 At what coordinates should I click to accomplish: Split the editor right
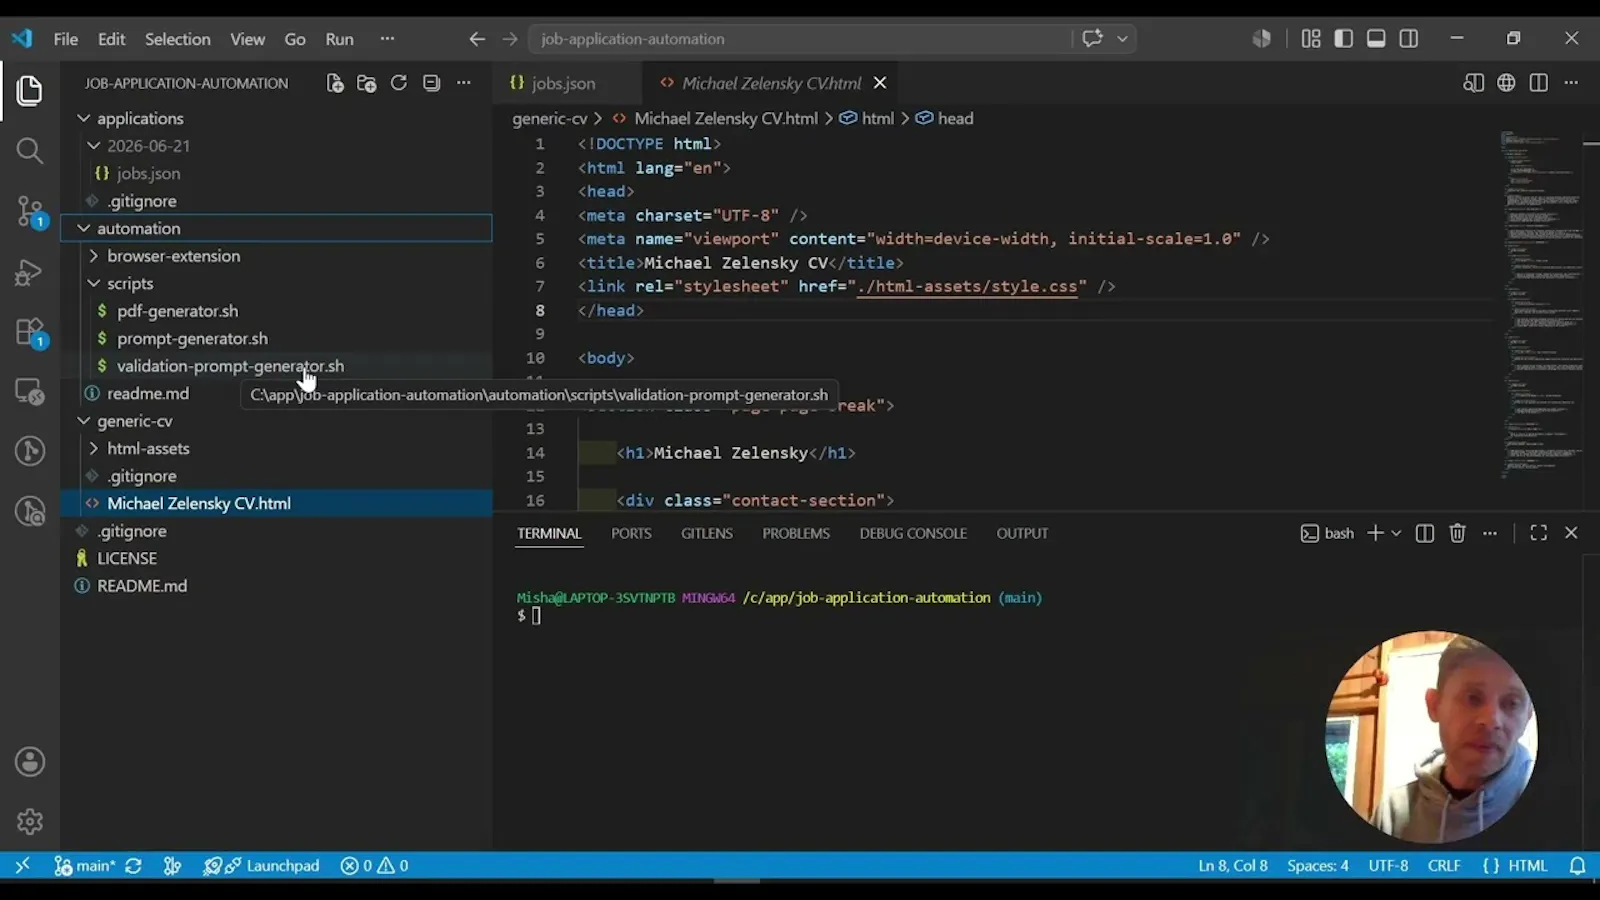tap(1539, 83)
